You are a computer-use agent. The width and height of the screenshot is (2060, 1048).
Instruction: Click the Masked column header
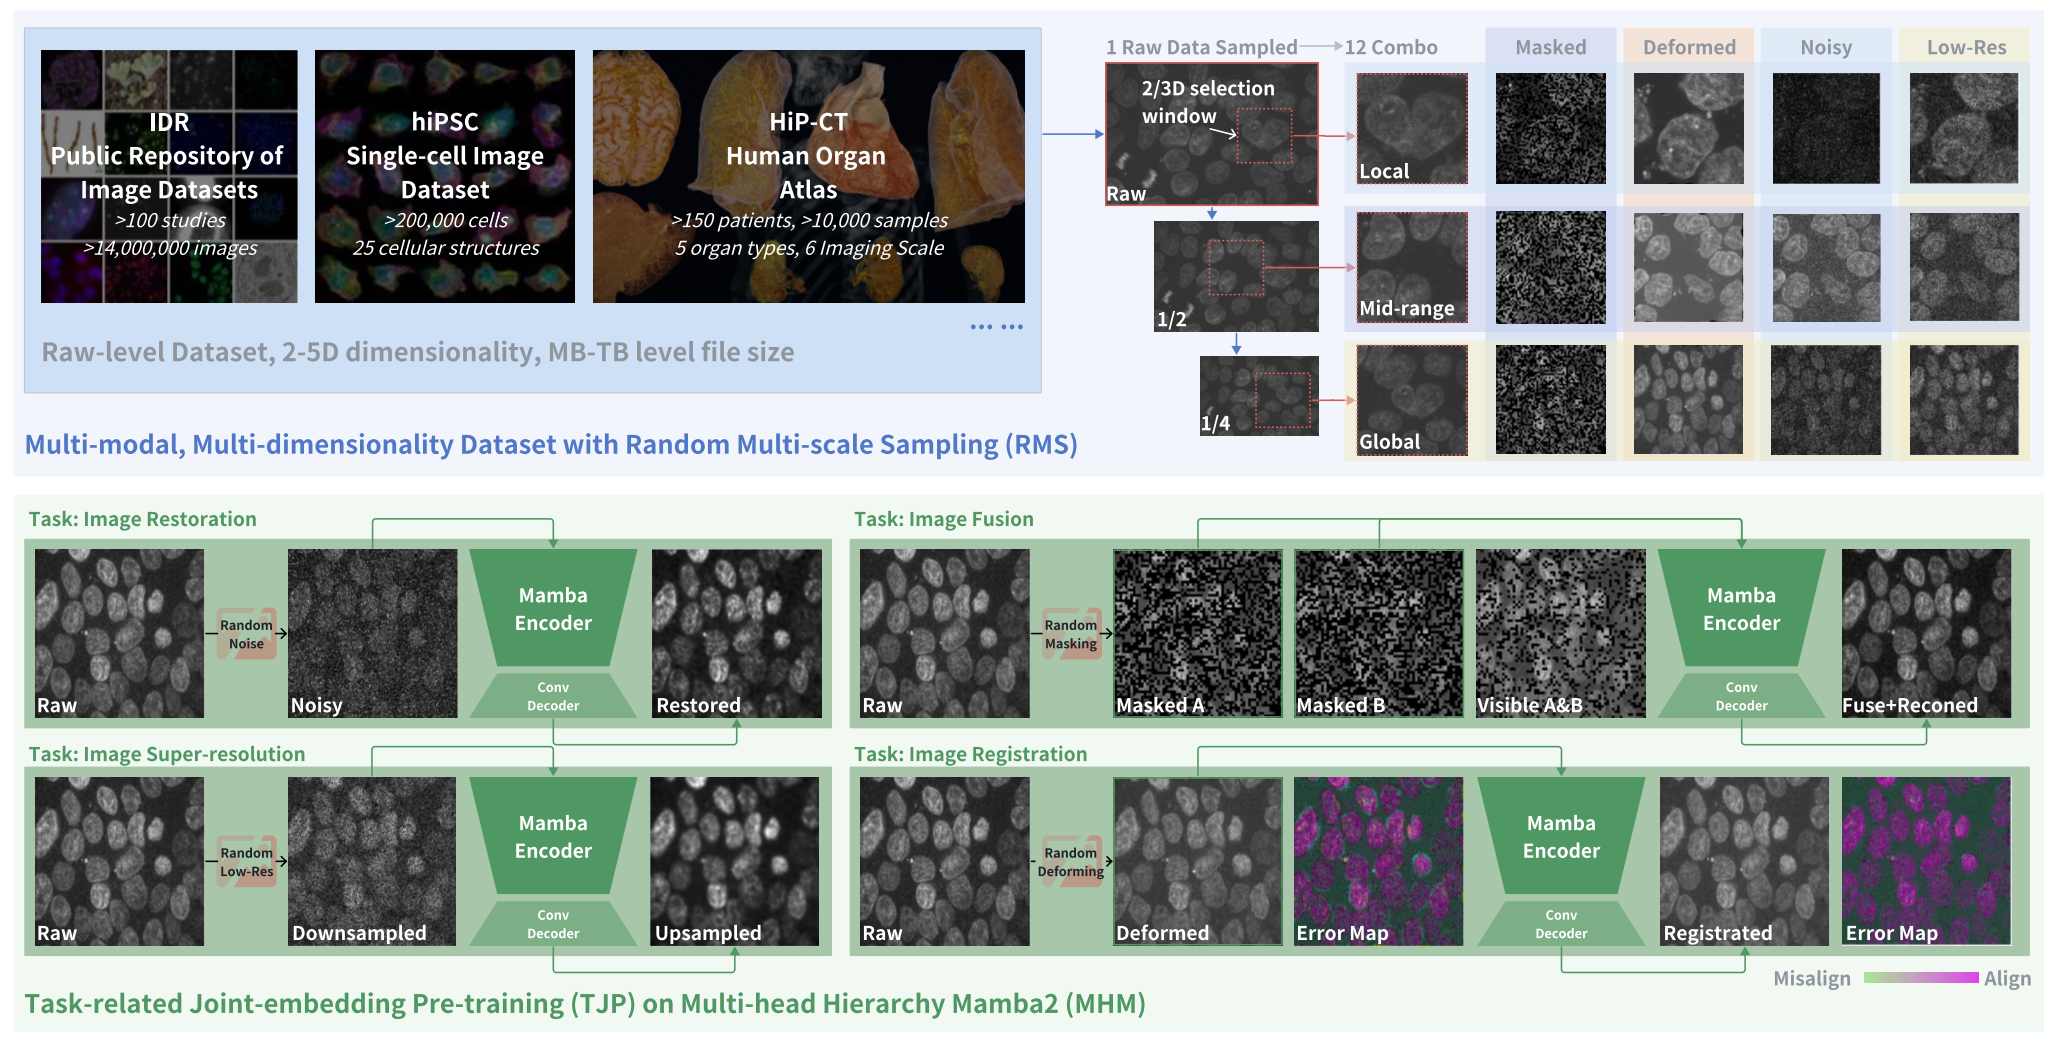tap(1550, 47)
